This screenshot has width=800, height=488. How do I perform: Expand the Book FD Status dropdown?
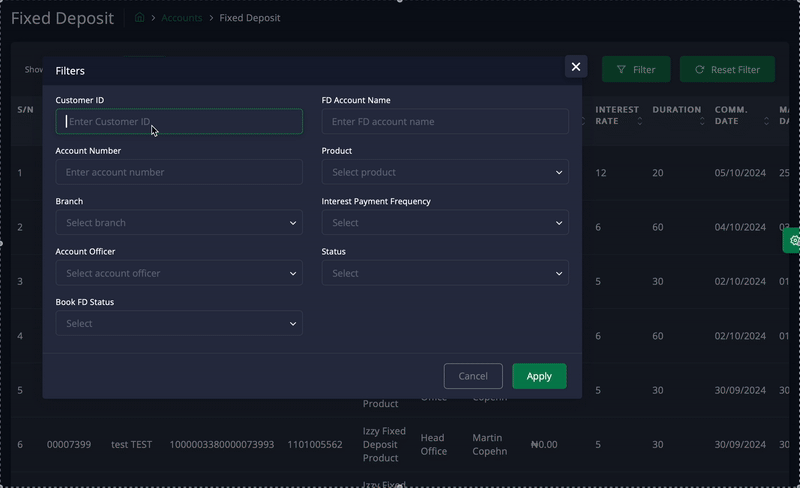point(179,324)
